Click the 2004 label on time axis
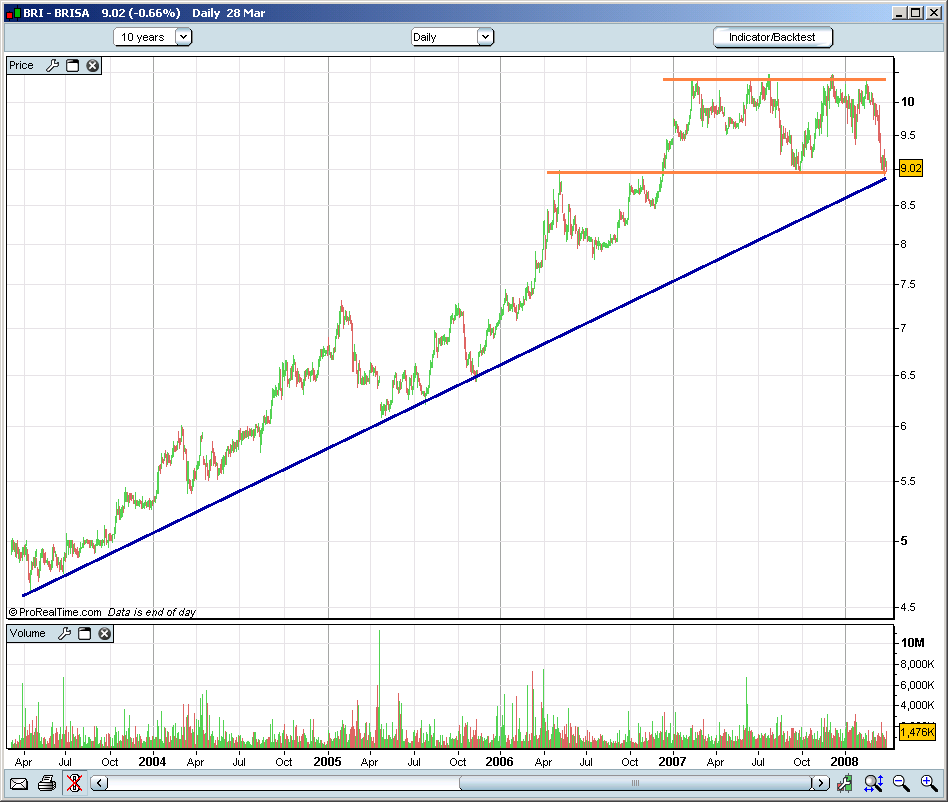This screenshot has width=948, height=802. (x=152, y=762)
